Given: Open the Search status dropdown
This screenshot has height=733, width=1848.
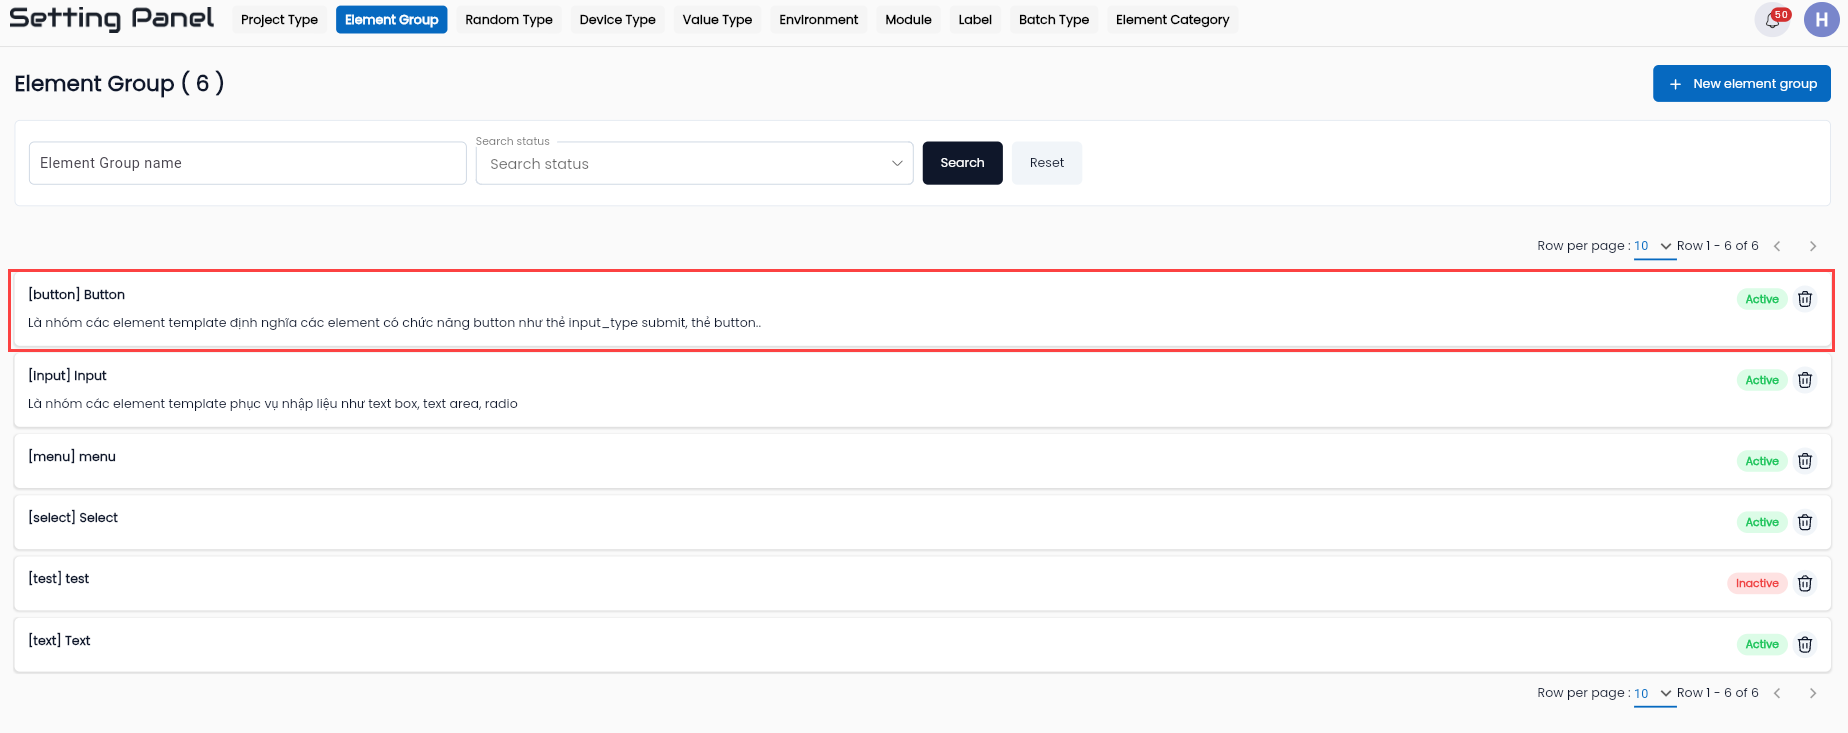Looking at the screenshot, I should [x=695, y=163].
